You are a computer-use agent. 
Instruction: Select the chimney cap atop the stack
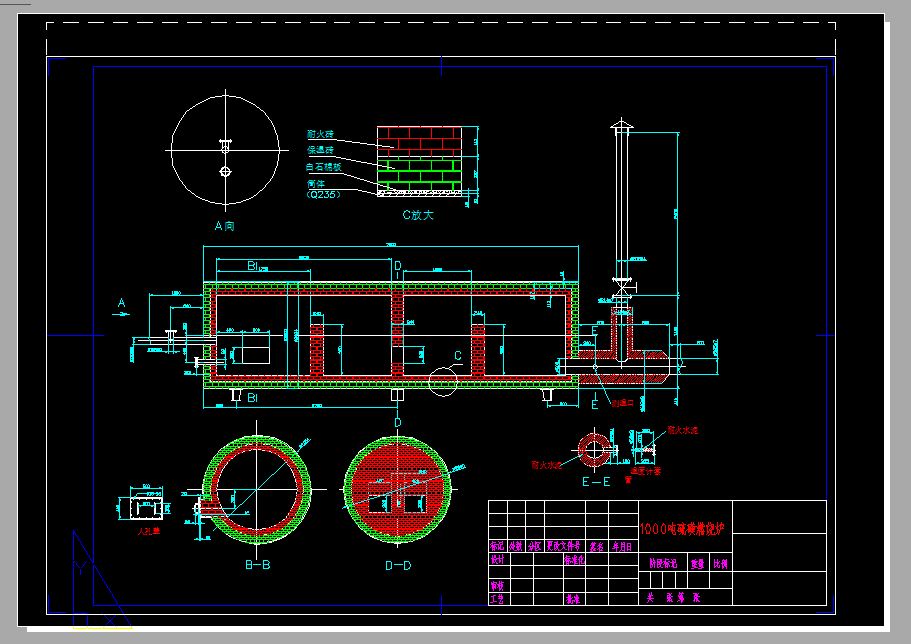pyautogui.click(x=621, y=127)
